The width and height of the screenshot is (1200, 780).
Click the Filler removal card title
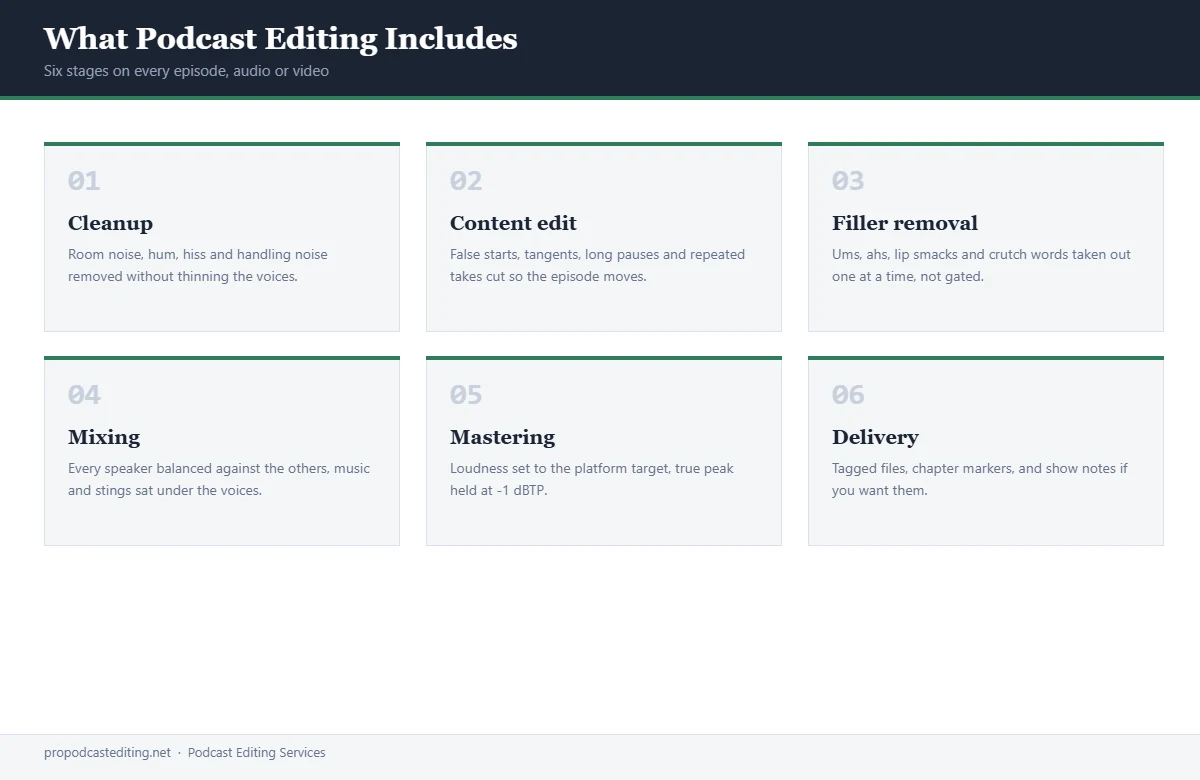coord(905,223)
